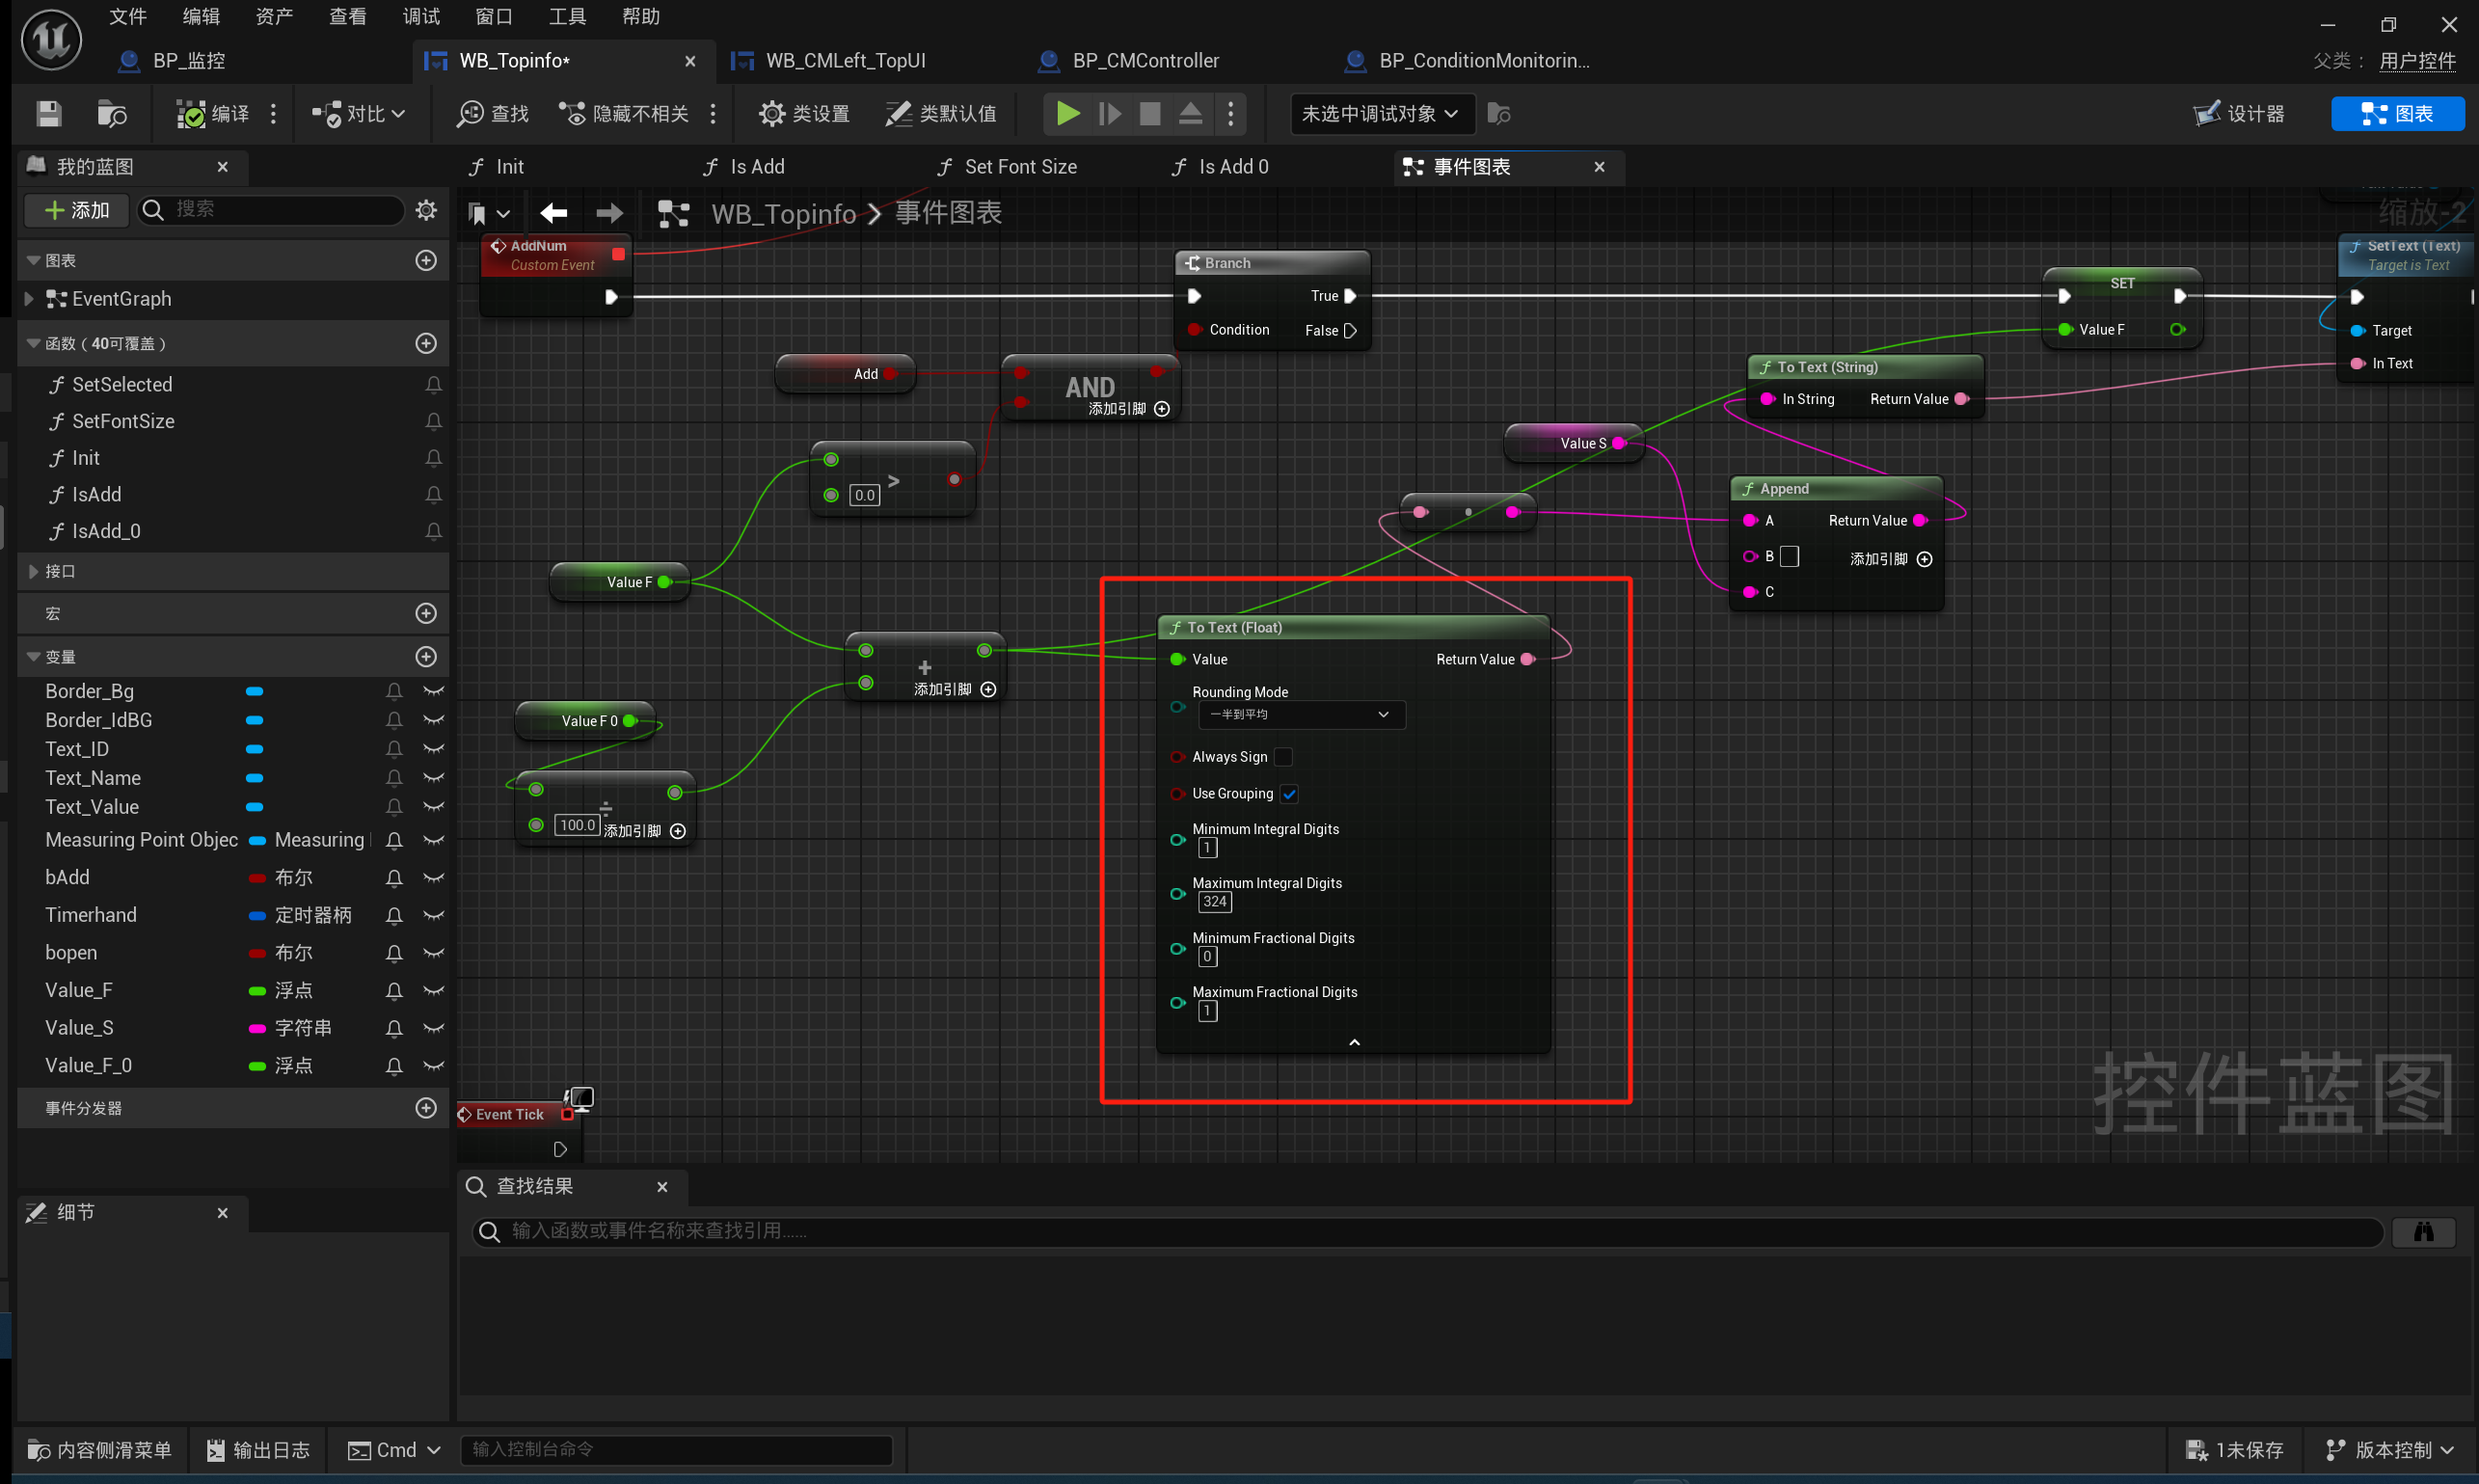Click the Compile (编译) button
The image size is (2479, 1484).
(212, 114)
